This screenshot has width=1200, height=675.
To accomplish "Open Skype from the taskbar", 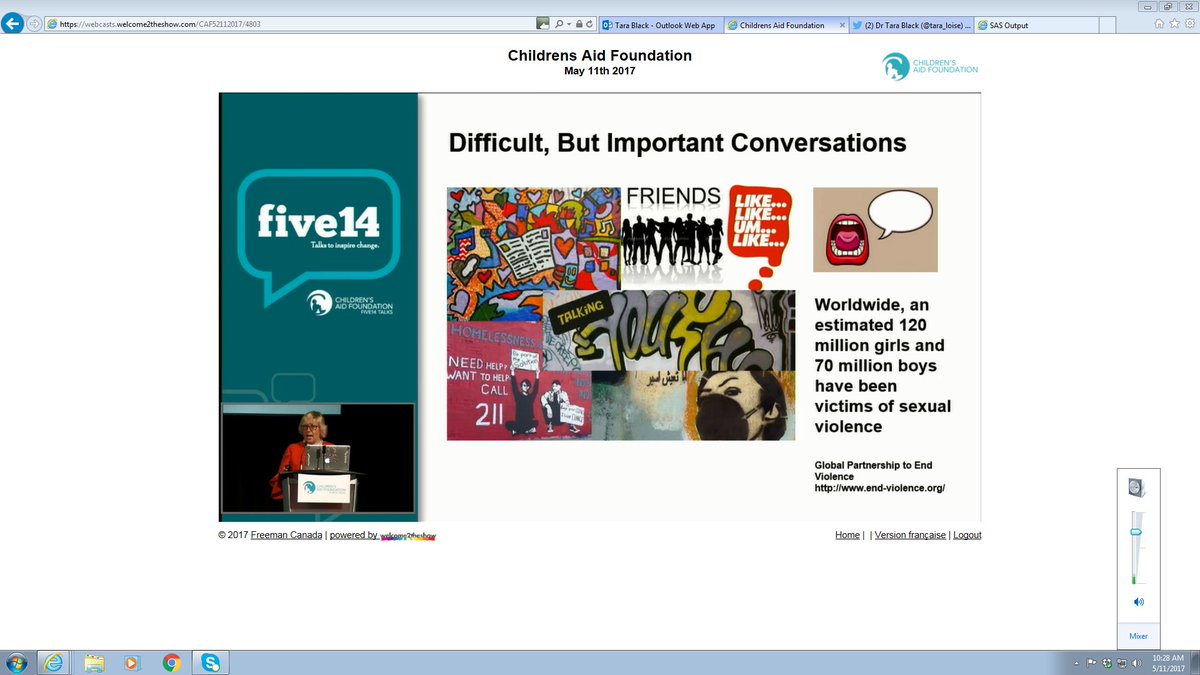I will click(x=210, y=661).
